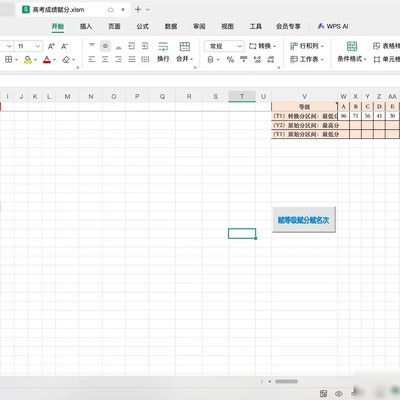
Task: Switch to the 审阅 ribbon tab
Action: pos(199,26)
